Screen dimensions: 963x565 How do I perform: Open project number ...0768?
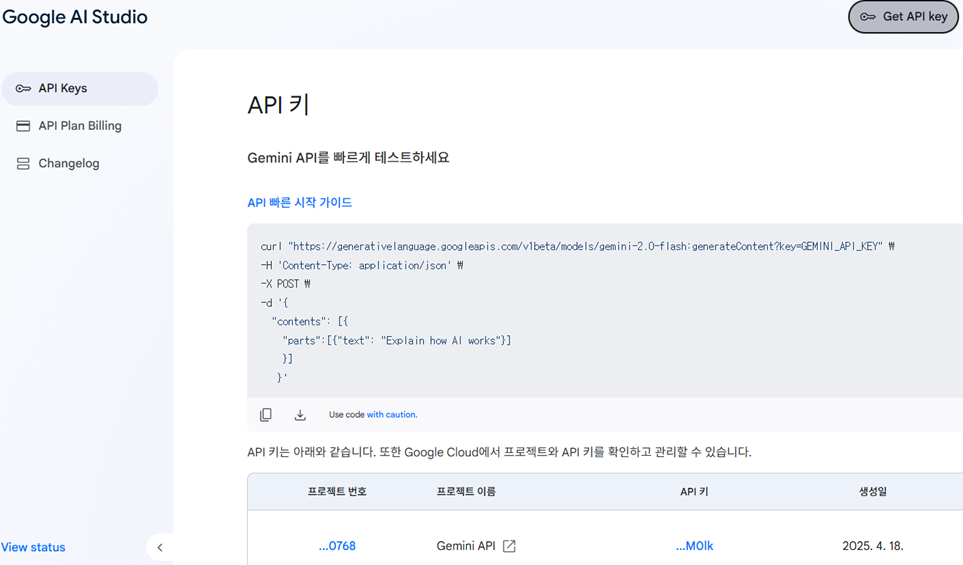(337, 546)
